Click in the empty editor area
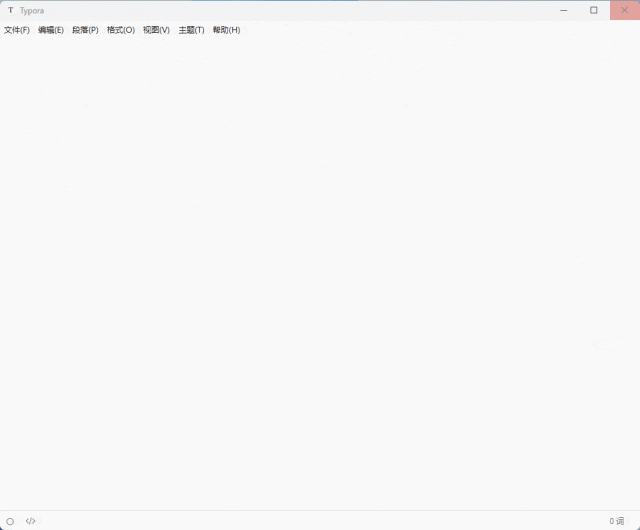 click(x=320, y=274)
